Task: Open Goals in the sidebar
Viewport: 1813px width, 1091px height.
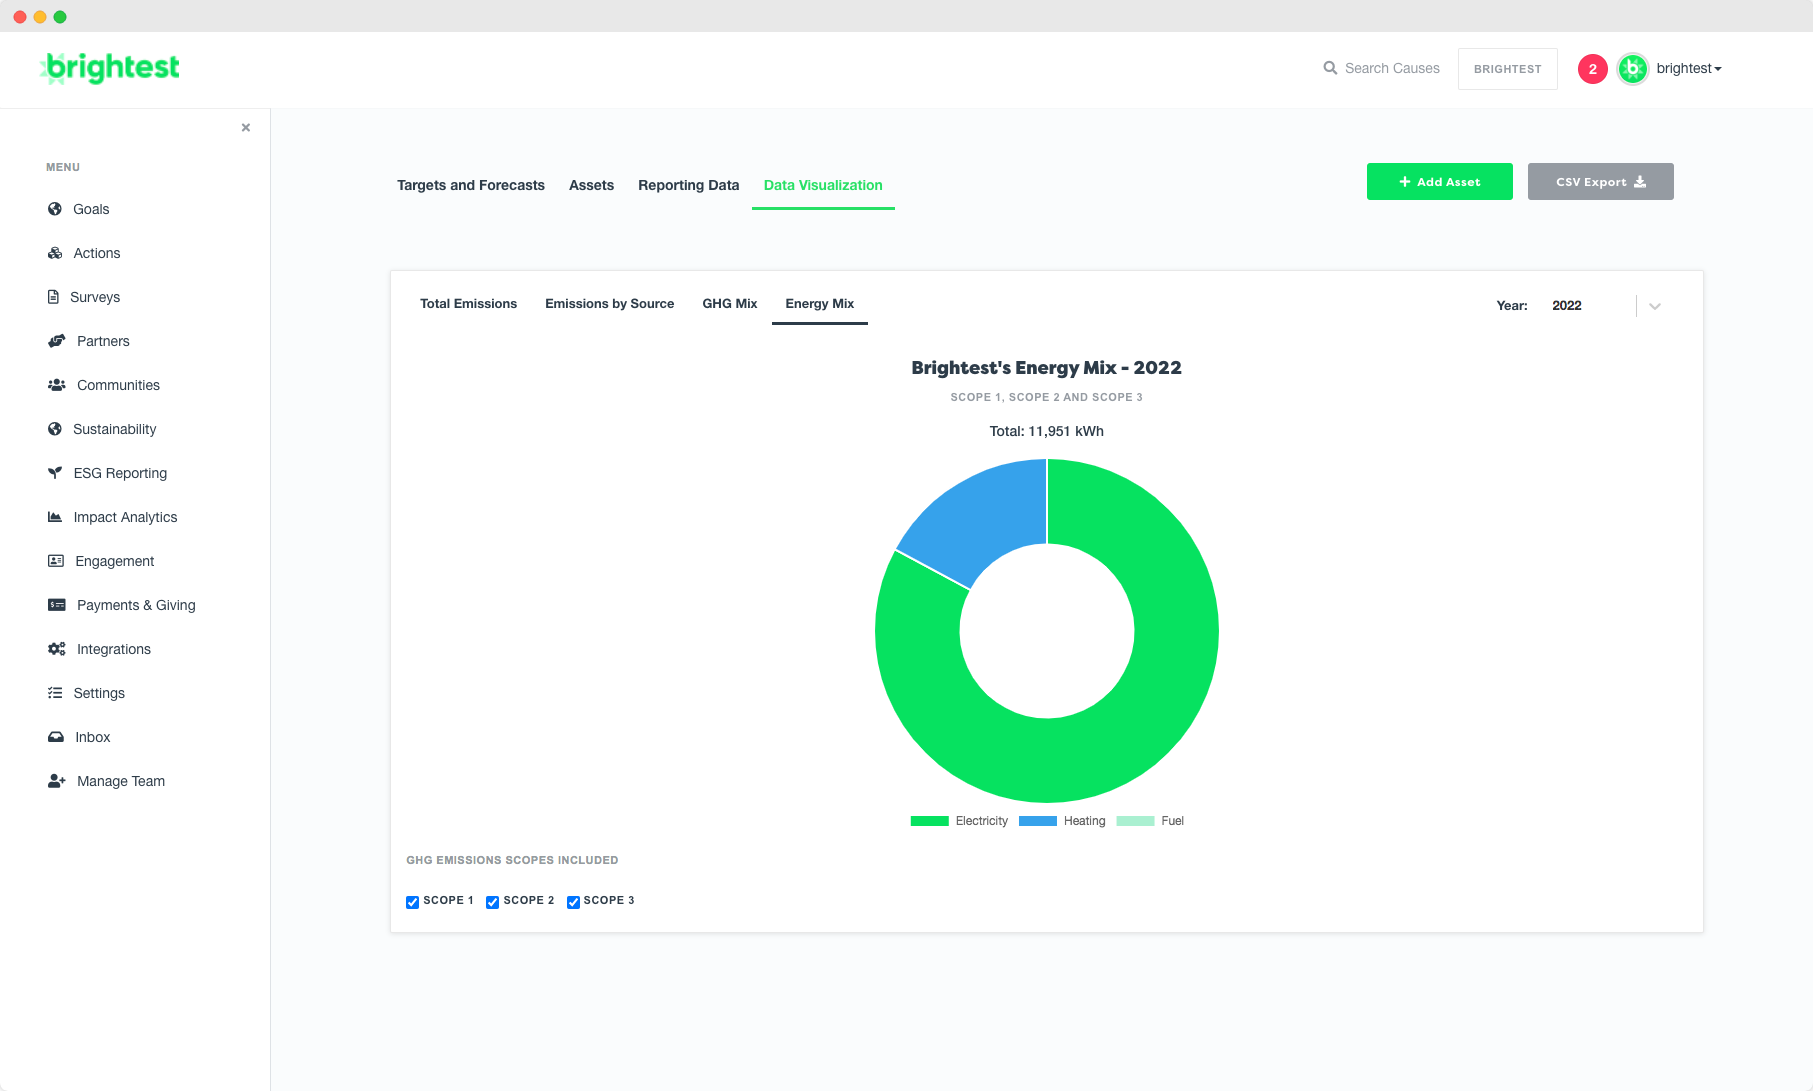Action: pos(91,209)
